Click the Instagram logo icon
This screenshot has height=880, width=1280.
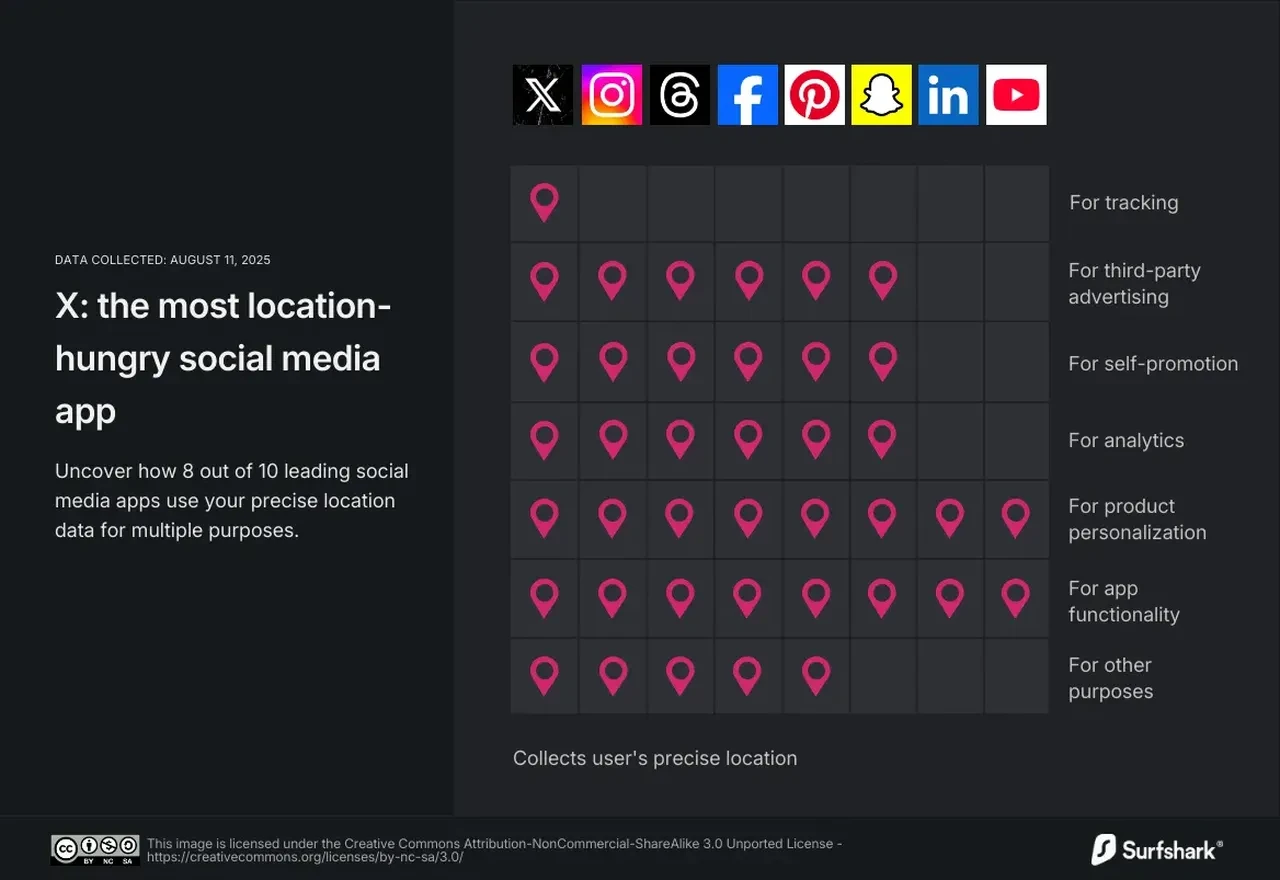(611, 95)
